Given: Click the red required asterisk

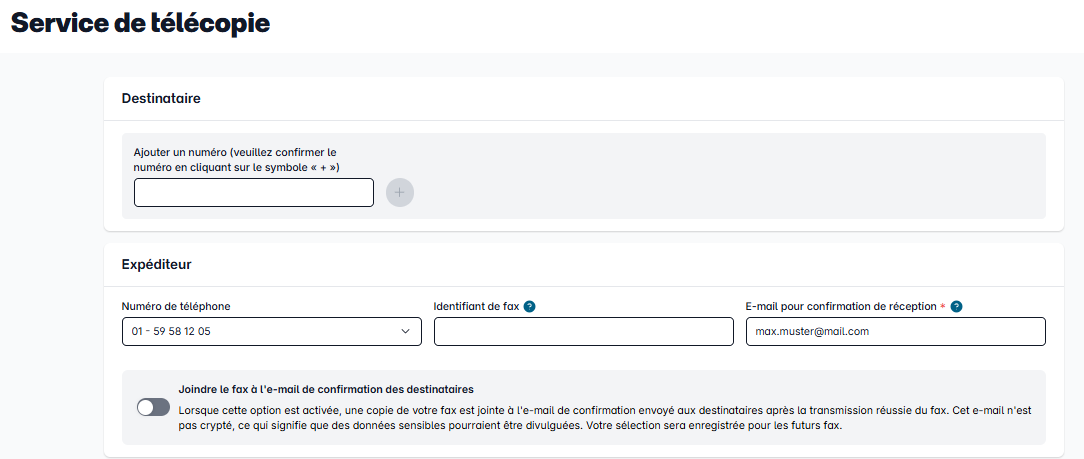Looking at the screenshot, I should tap(942, 306).
